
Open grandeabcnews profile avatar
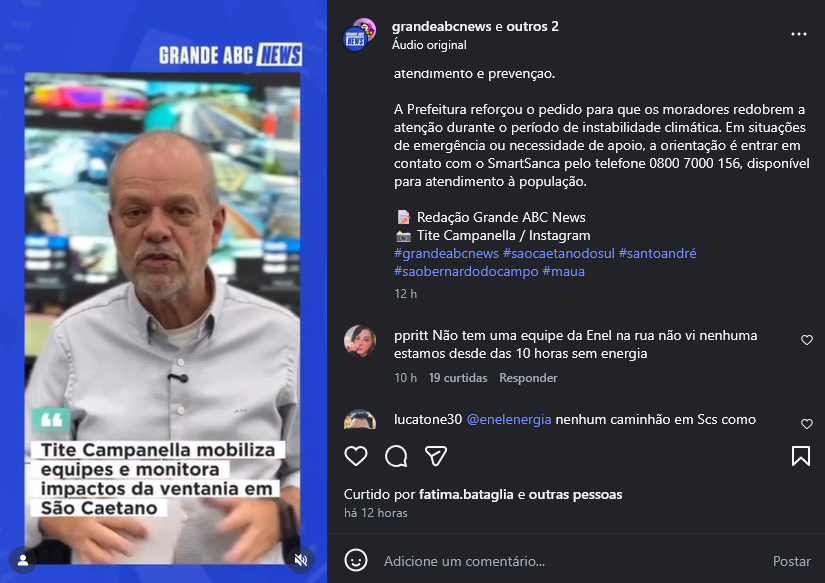tap(359, 34)
